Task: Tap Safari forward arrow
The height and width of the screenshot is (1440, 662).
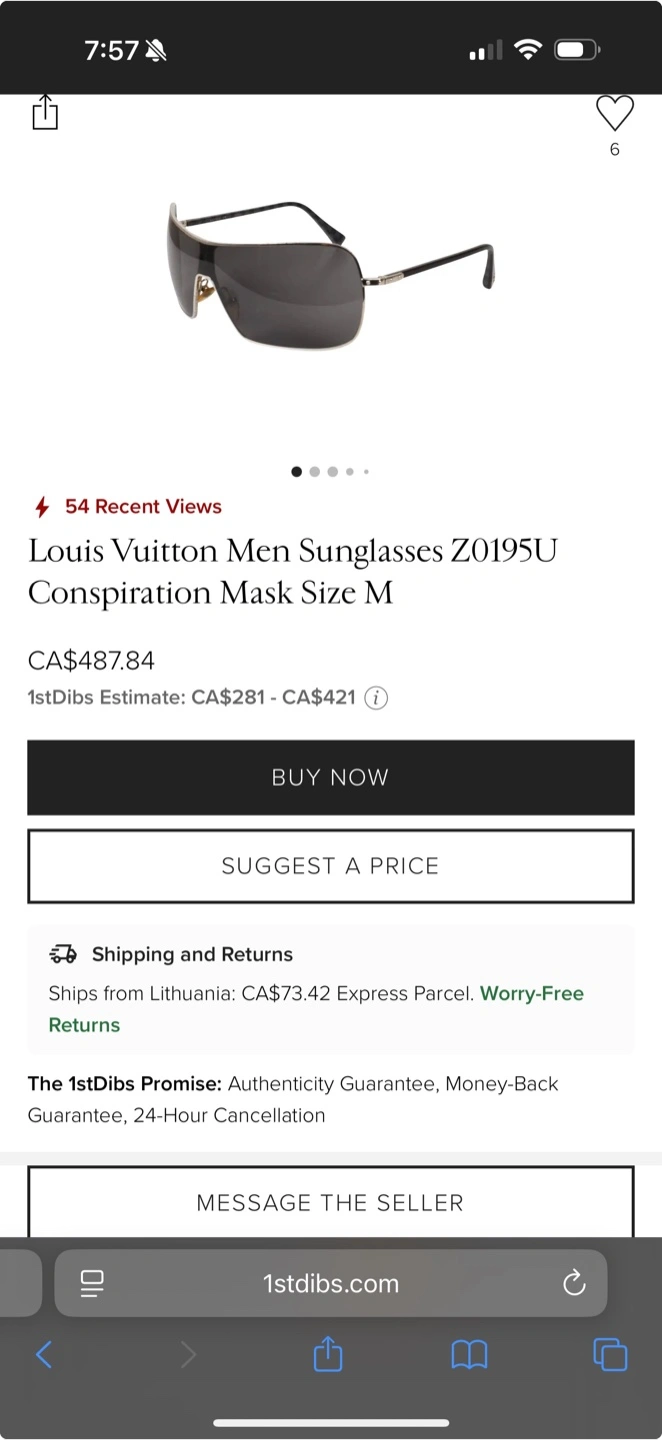Action: 188,1355
